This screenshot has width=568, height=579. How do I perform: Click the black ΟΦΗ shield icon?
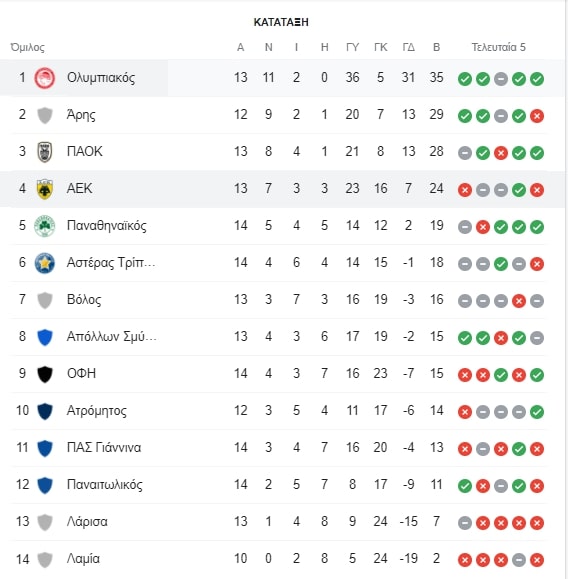[x=45, y=374]
